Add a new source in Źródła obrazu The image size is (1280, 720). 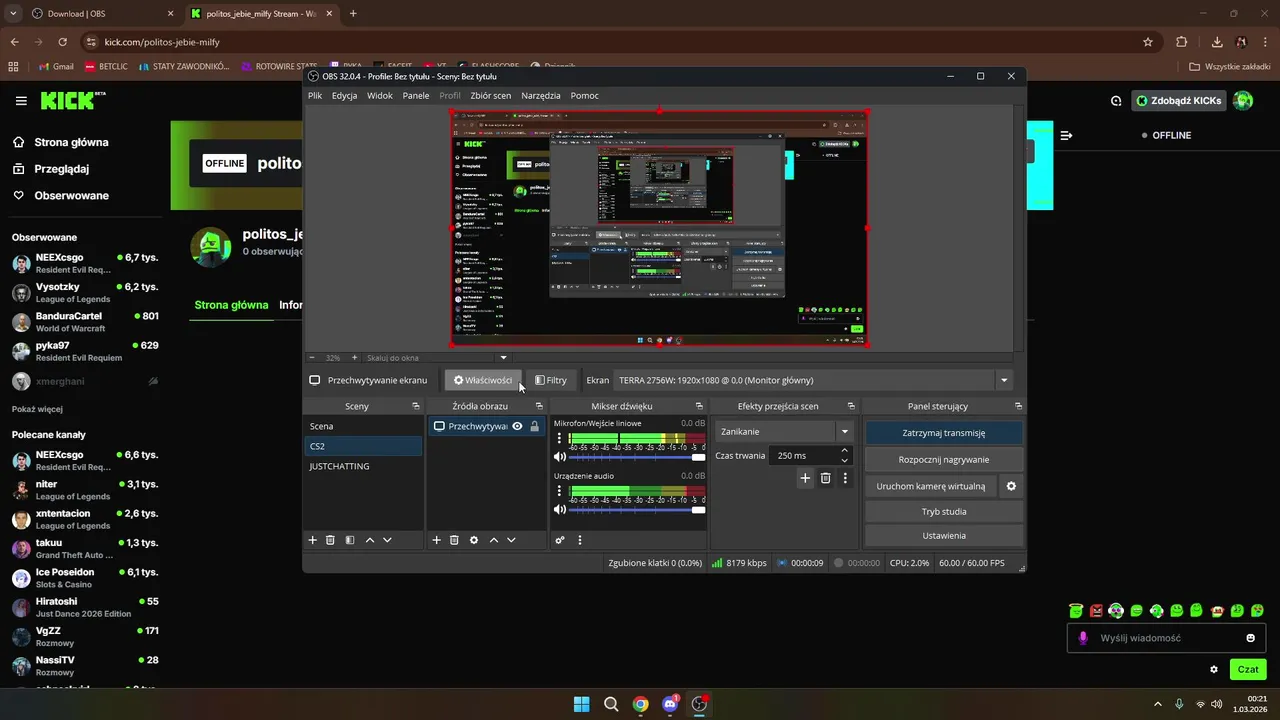436,540
